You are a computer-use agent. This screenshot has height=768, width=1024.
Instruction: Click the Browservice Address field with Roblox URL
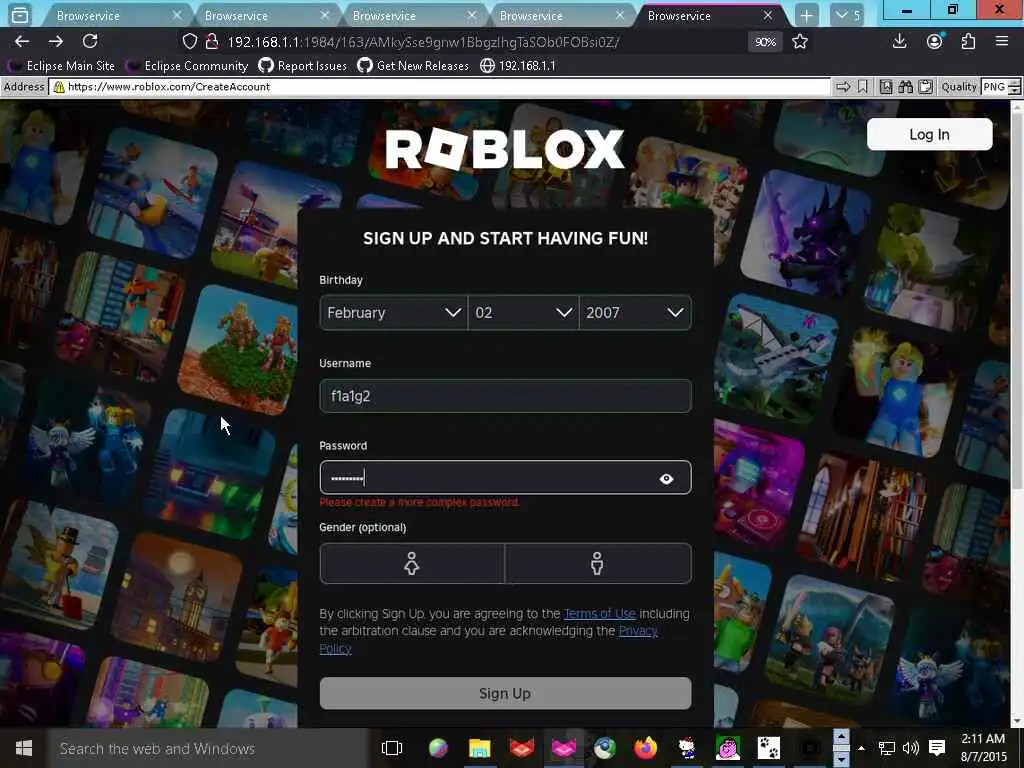coord(439,87)
